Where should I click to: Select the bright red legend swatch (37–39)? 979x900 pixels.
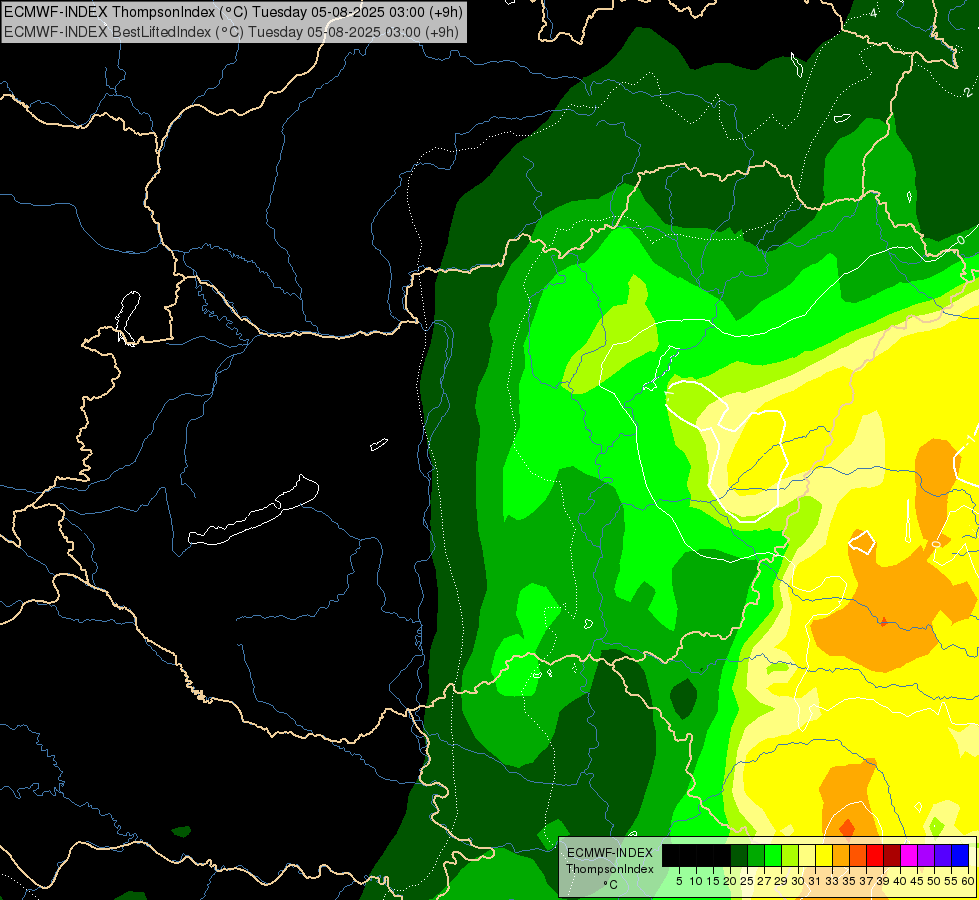[x=875, y=855]
